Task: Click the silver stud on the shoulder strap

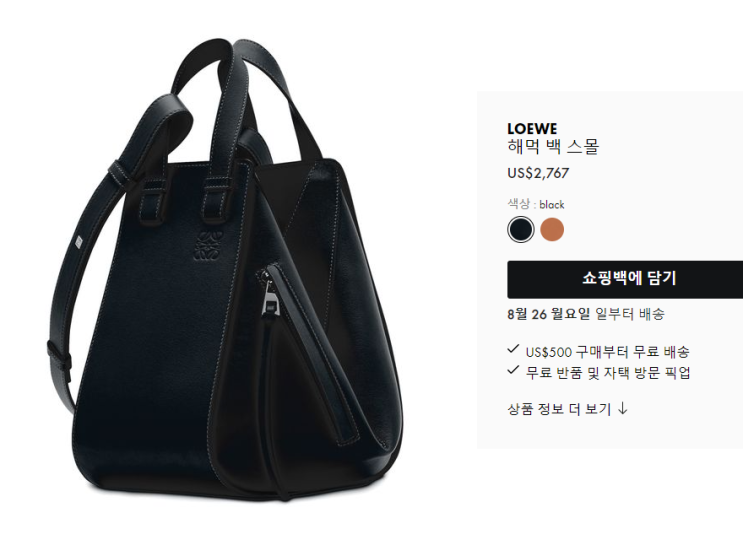Action: coord(79,242)
